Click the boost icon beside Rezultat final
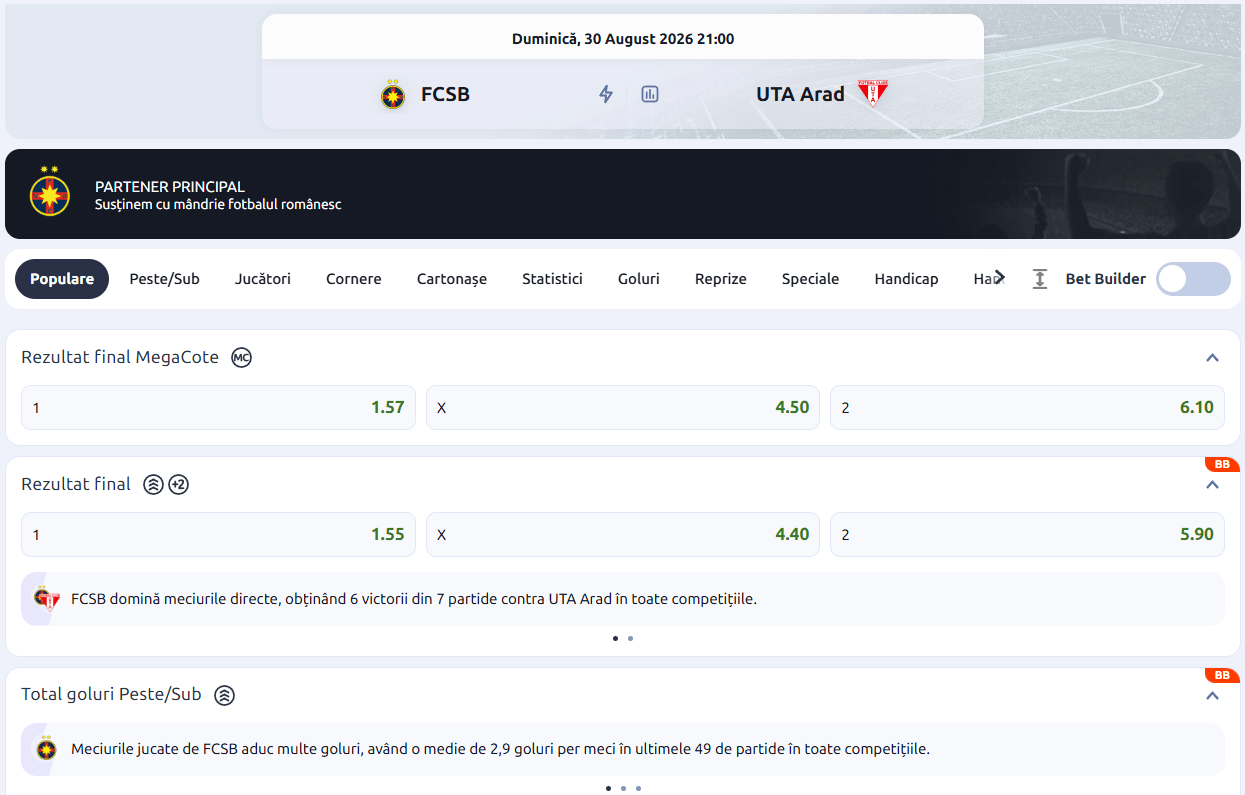This screenshot has height=795, width=1245. 153,484
